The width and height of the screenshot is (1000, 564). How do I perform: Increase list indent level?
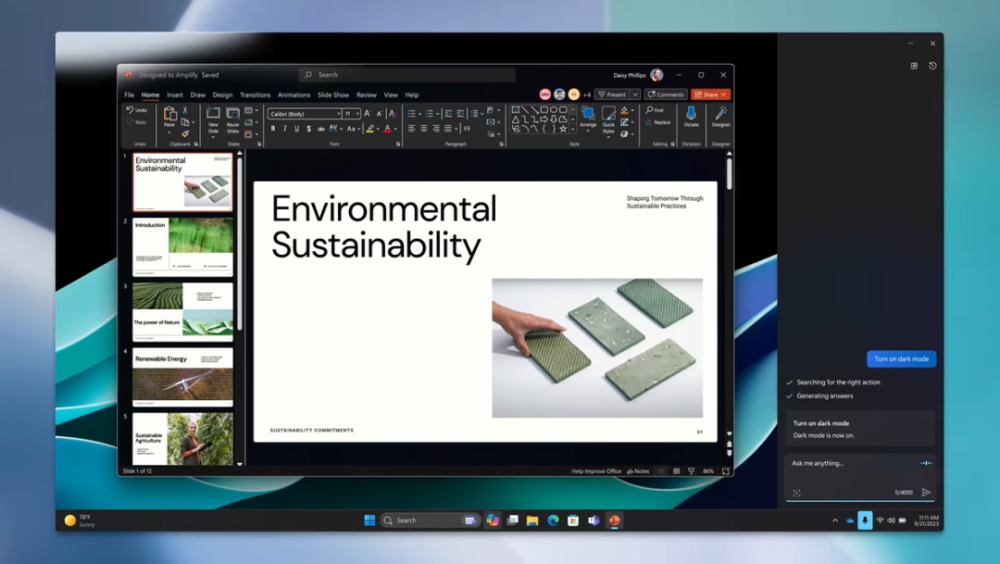pos(460,114)
